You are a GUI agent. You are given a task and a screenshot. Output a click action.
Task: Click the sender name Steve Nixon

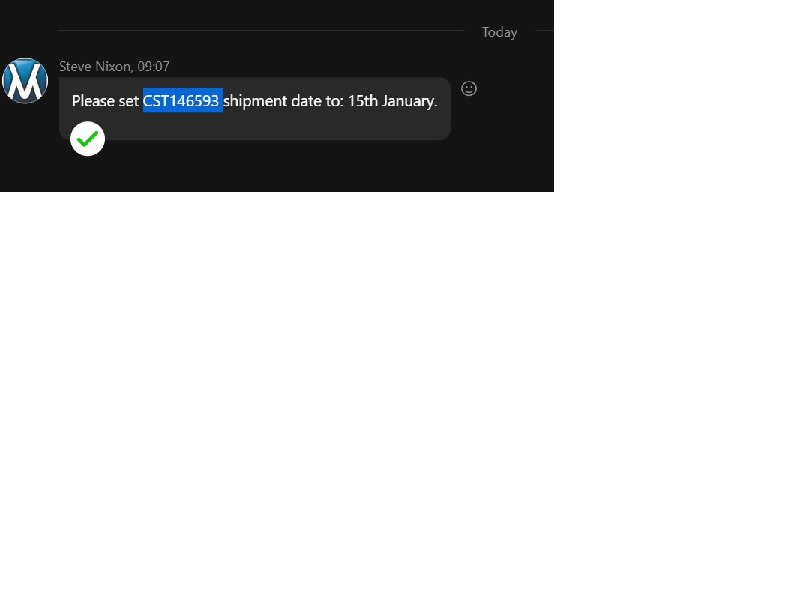95,66
